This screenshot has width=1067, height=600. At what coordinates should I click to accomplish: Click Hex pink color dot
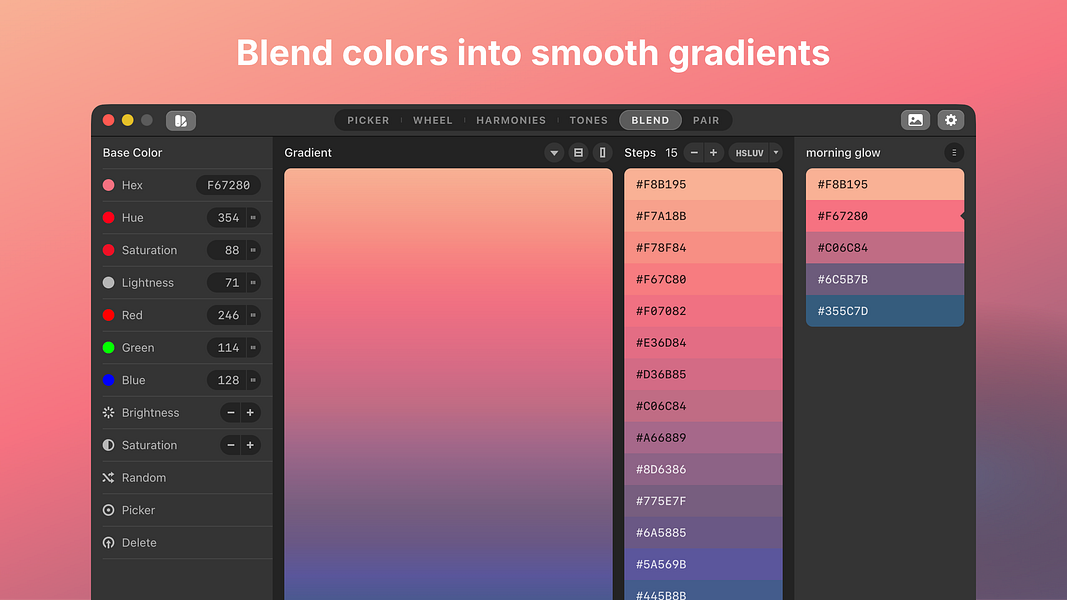click(x=108, y=185)
